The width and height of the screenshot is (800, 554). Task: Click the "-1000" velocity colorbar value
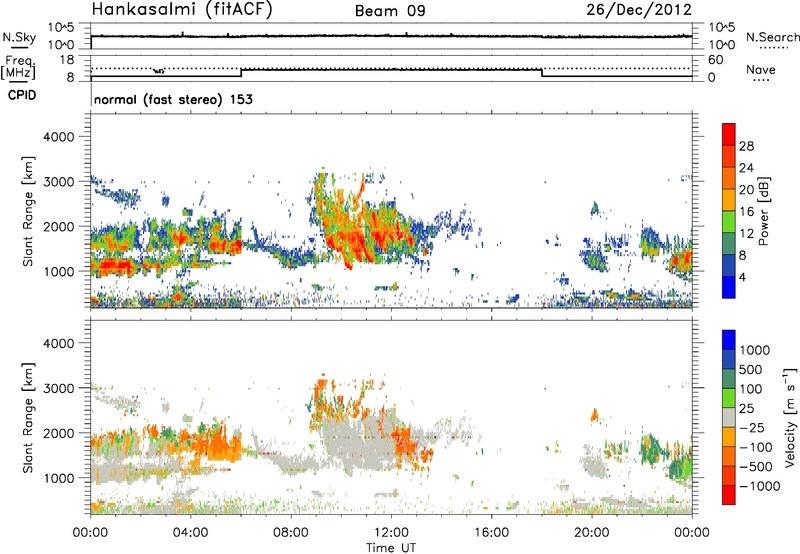760,486
